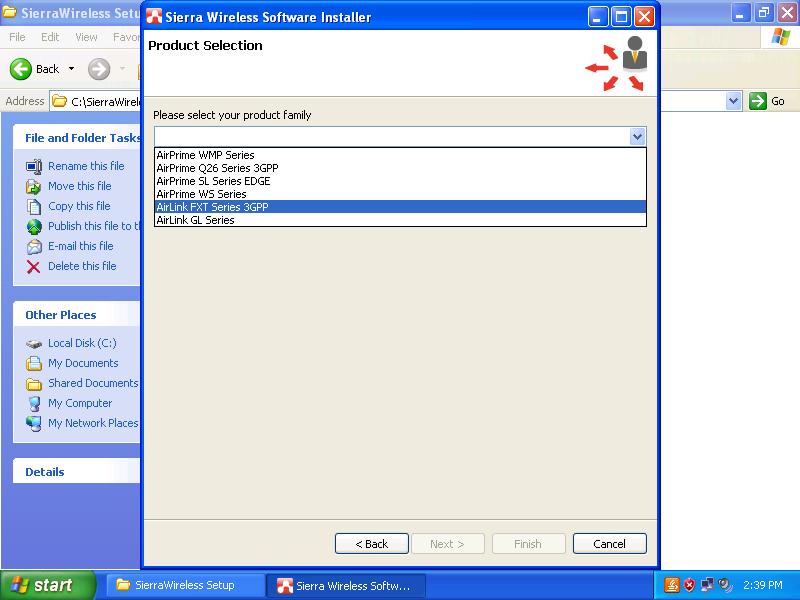Viewport: 800px width, 600px height.
Task: Select AirPrime WMP Series from the list
Action: (401, 155)
